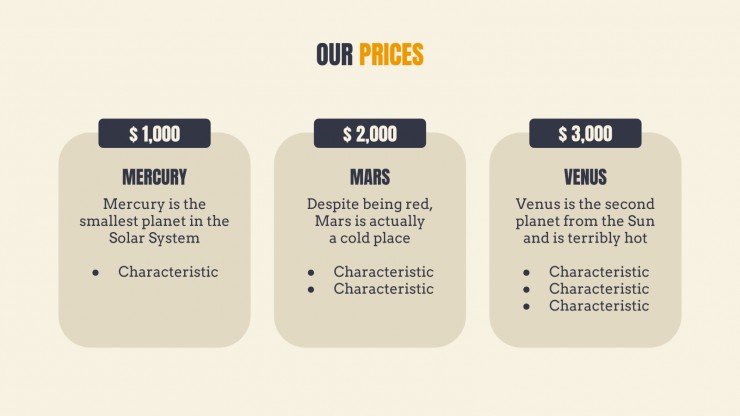
Task: Select the VENUS heading
Action: click(585, 177)
